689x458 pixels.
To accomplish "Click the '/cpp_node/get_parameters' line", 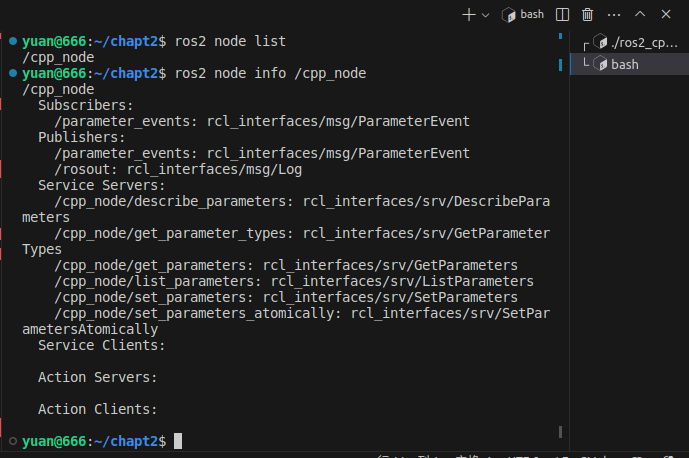I will (x=286, y=265).
